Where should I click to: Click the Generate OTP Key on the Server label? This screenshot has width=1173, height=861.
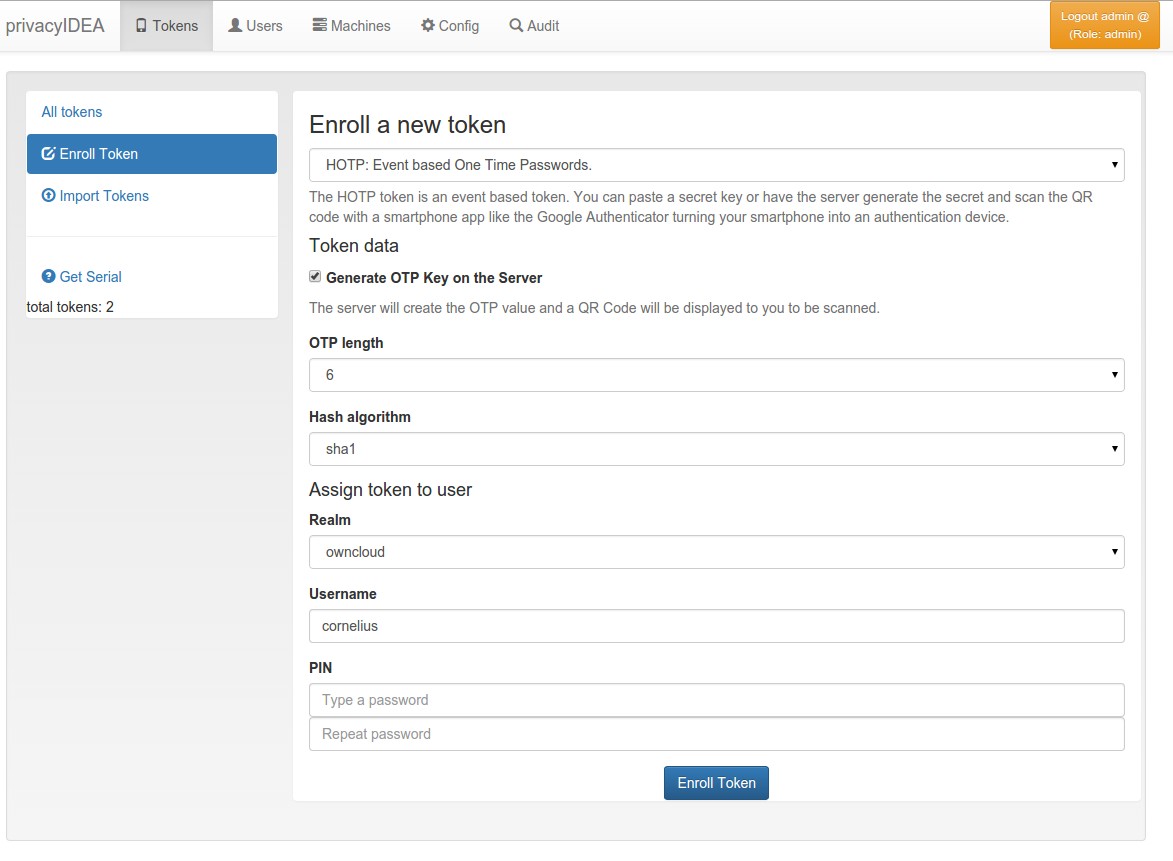[x=434, y=278]
